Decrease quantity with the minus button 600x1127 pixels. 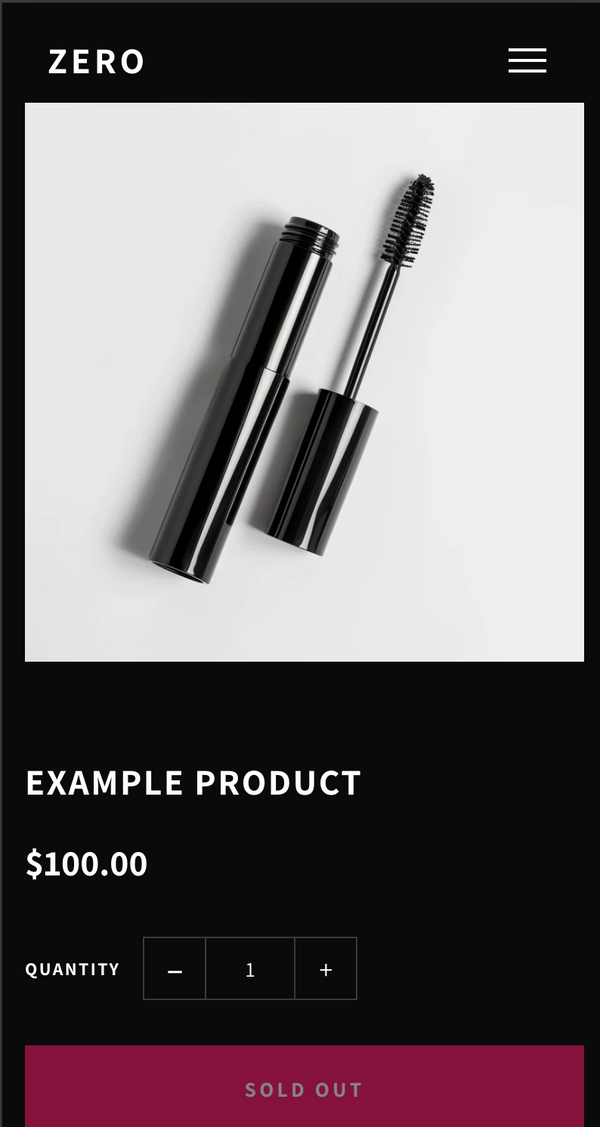[175, 969]
